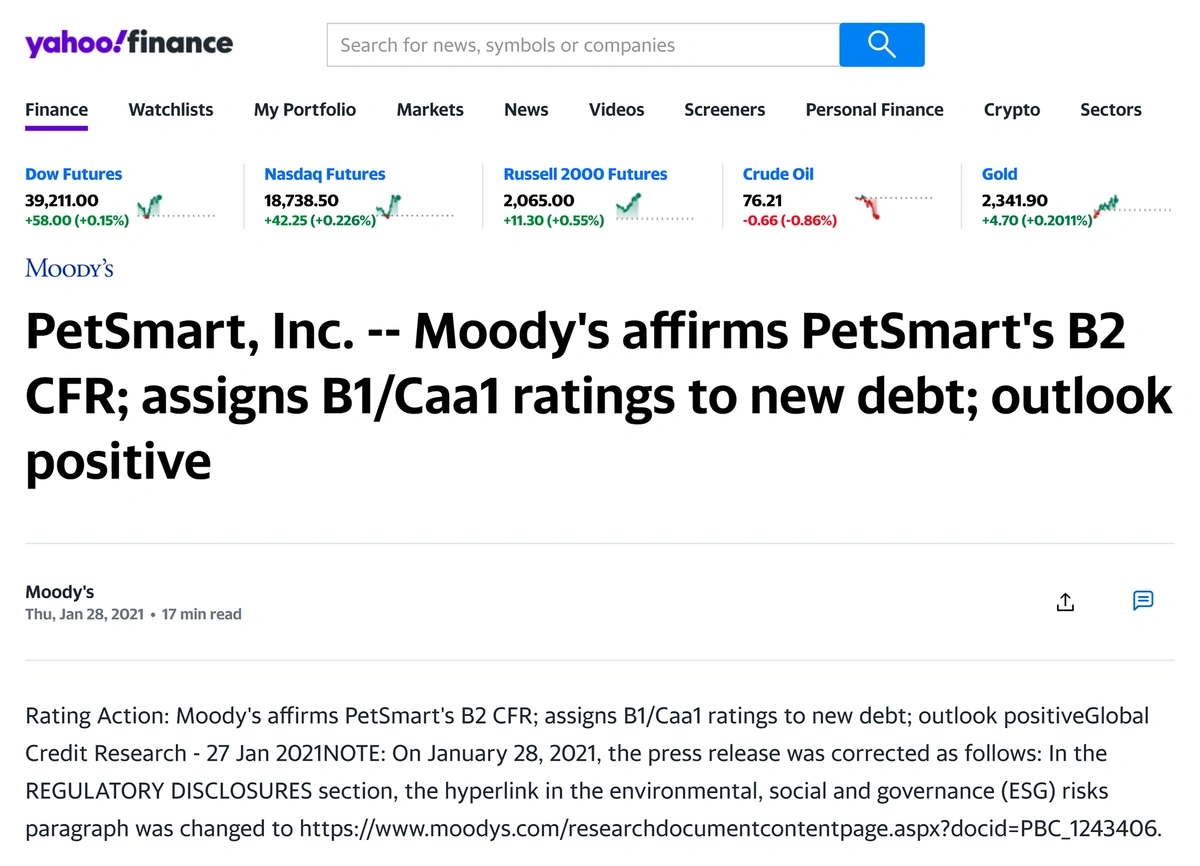This screenshot has width=1200, height=866.
Task: Open the My Portfolio tab
Action: click(305, 110)
